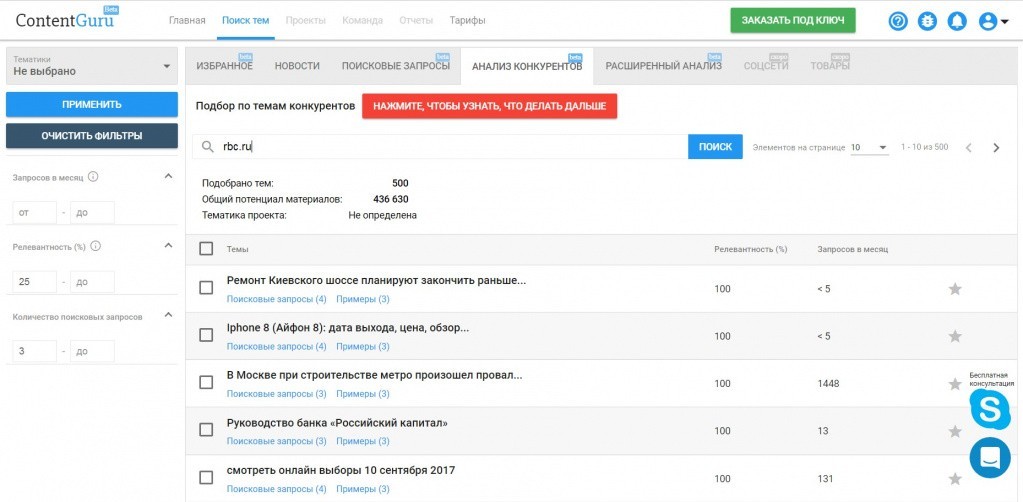The image size is (1023, 502).
Task: Open Skype free consultation button
Action: pyautogui.click(x=989, y=408)
